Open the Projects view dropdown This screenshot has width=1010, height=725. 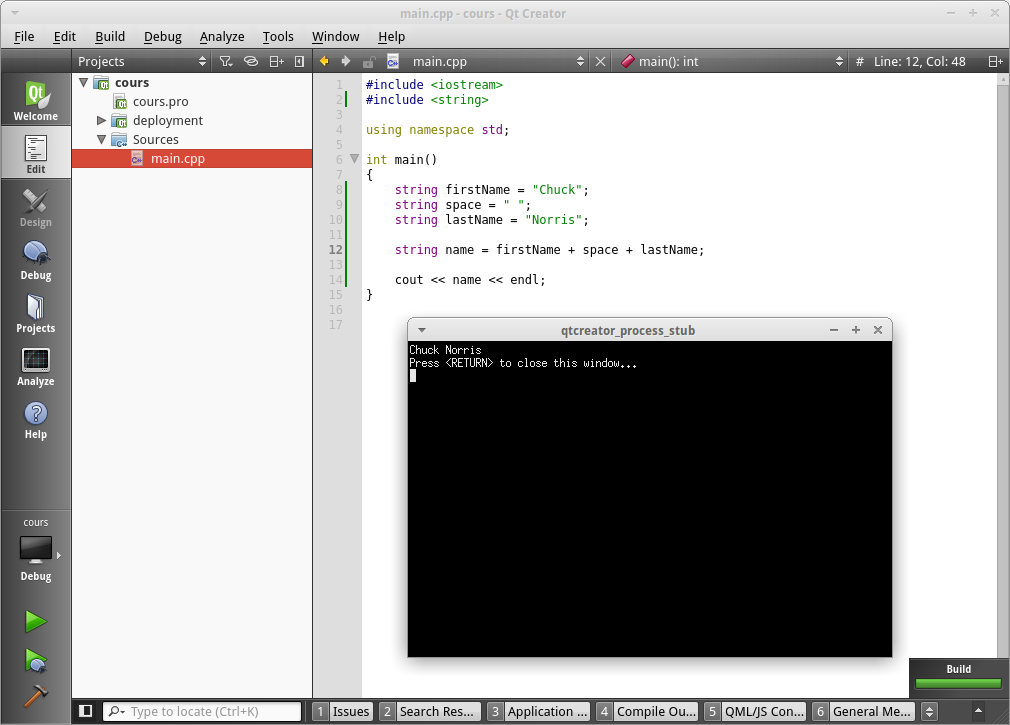click(x=142, y=61)
